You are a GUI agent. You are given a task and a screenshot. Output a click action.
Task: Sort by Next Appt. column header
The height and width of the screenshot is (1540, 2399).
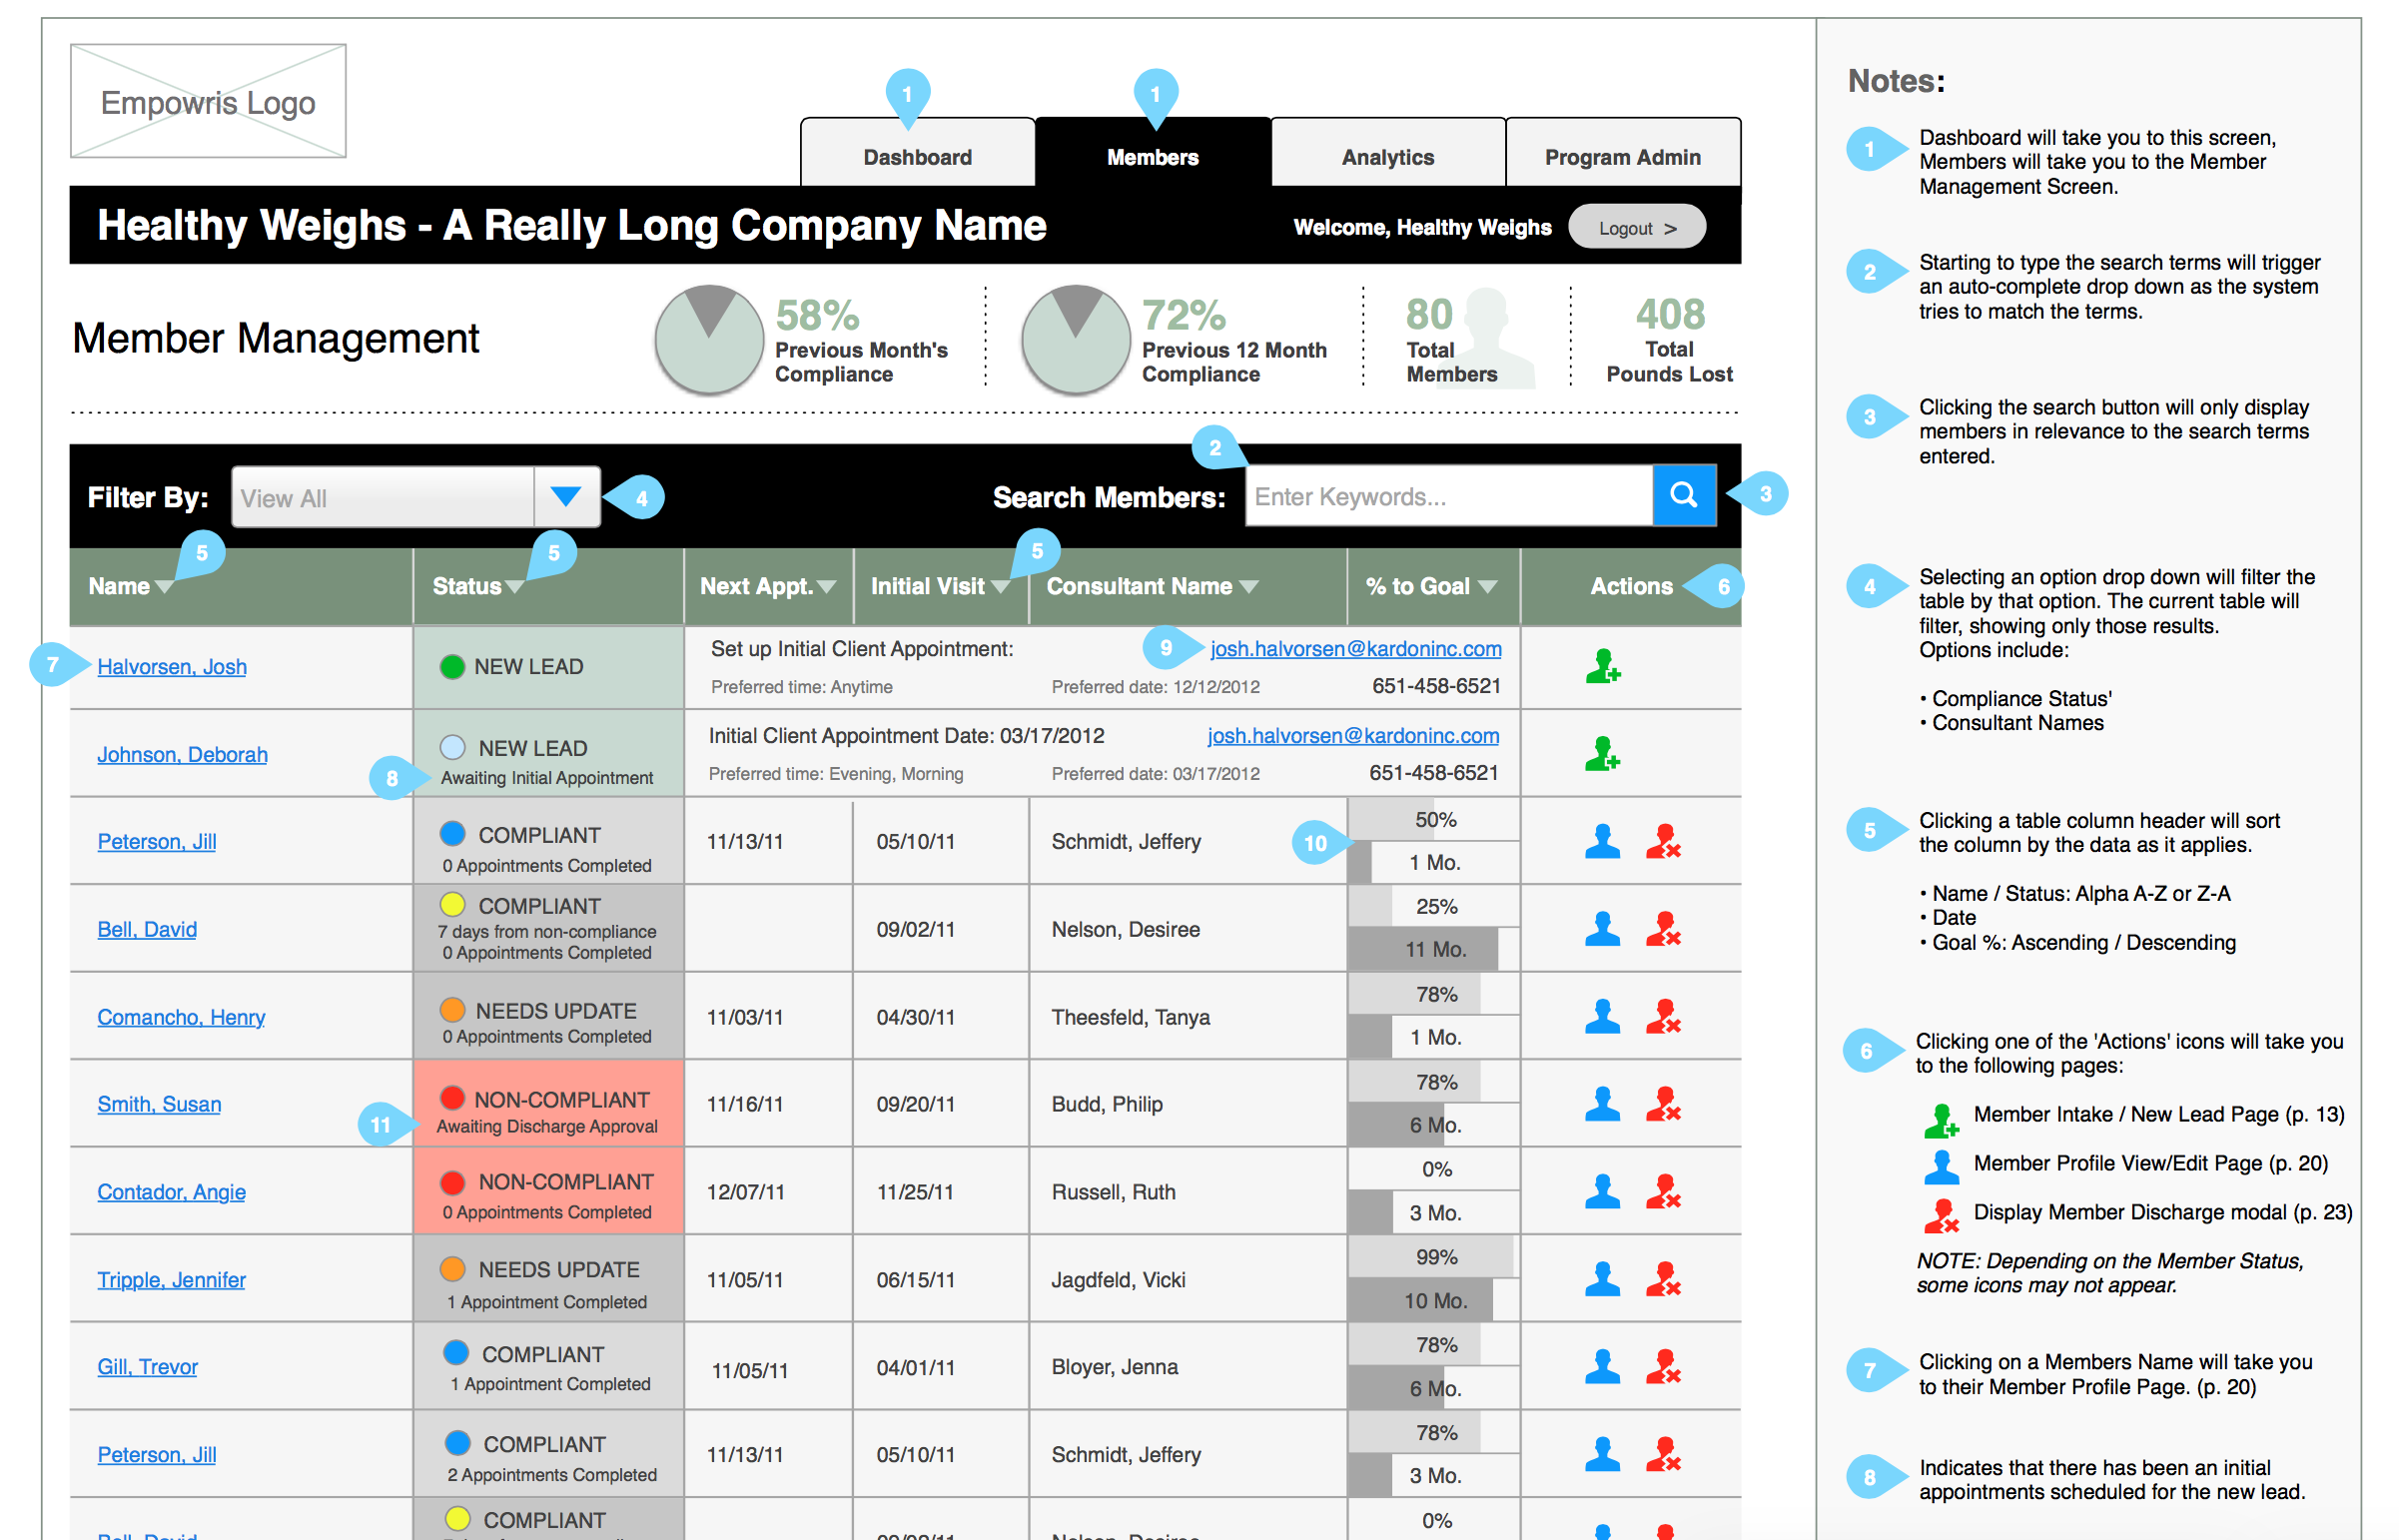point(767,586)
